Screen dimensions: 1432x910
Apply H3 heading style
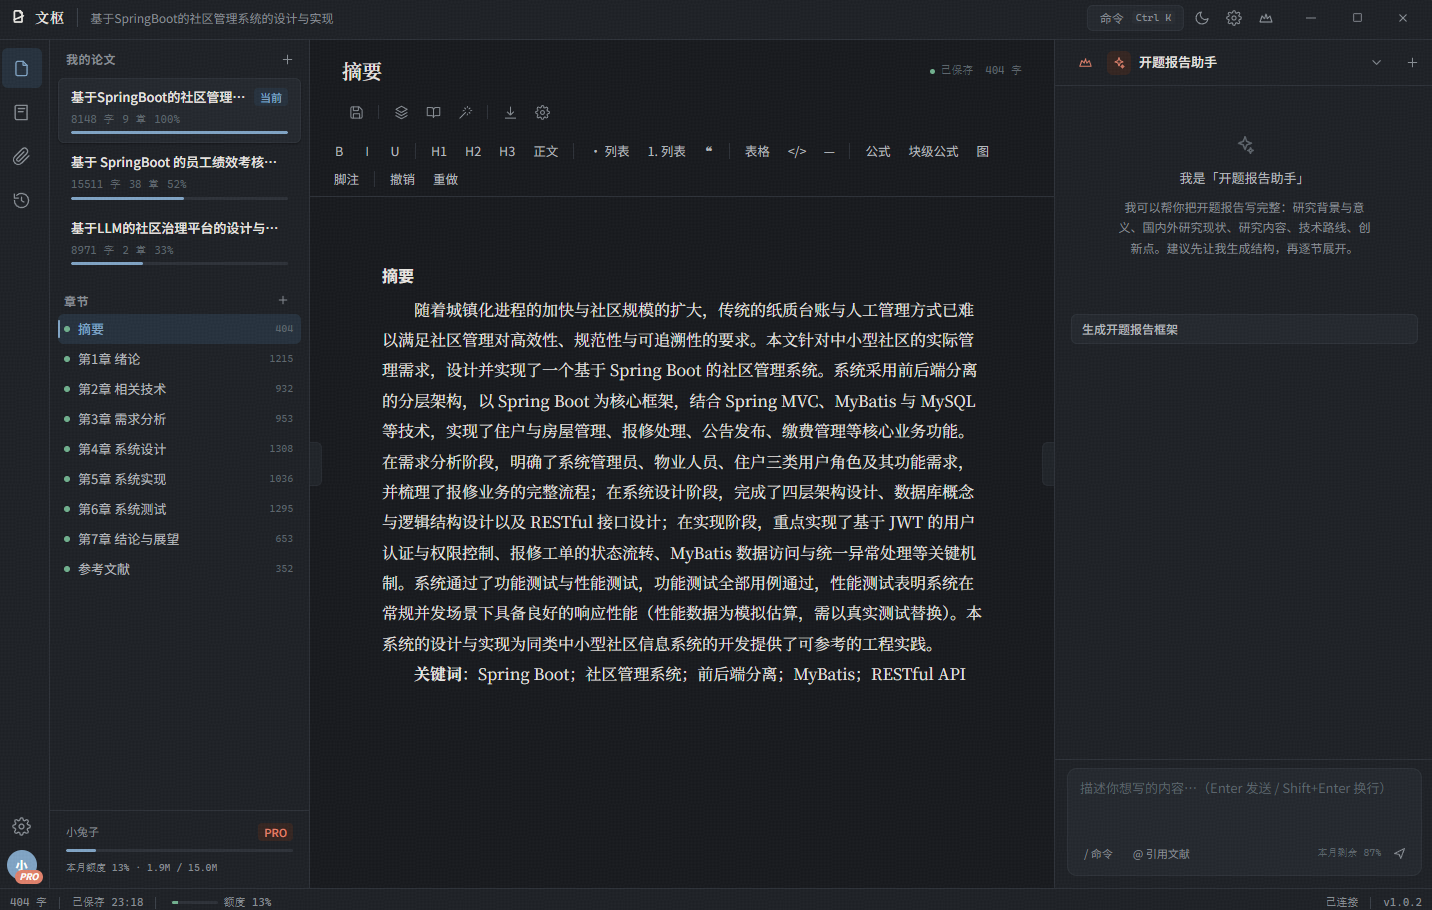coord(507,151)
